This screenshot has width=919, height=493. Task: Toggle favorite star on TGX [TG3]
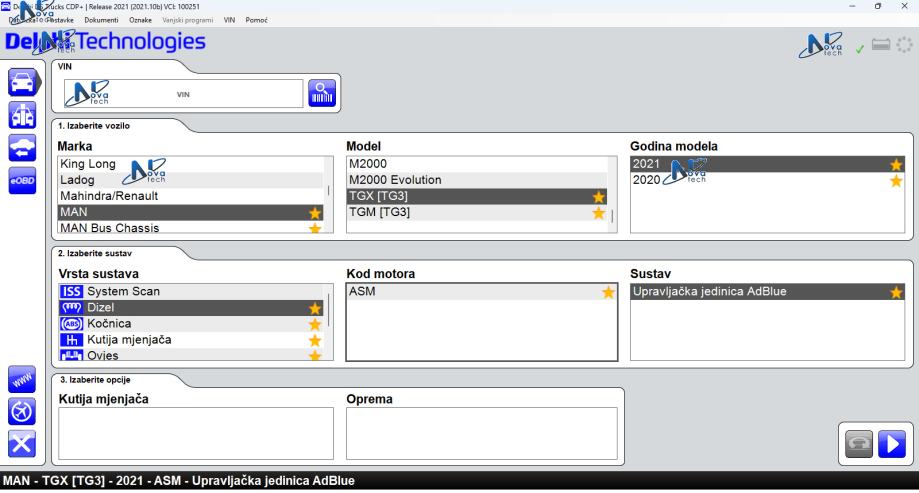click(598, 197)
